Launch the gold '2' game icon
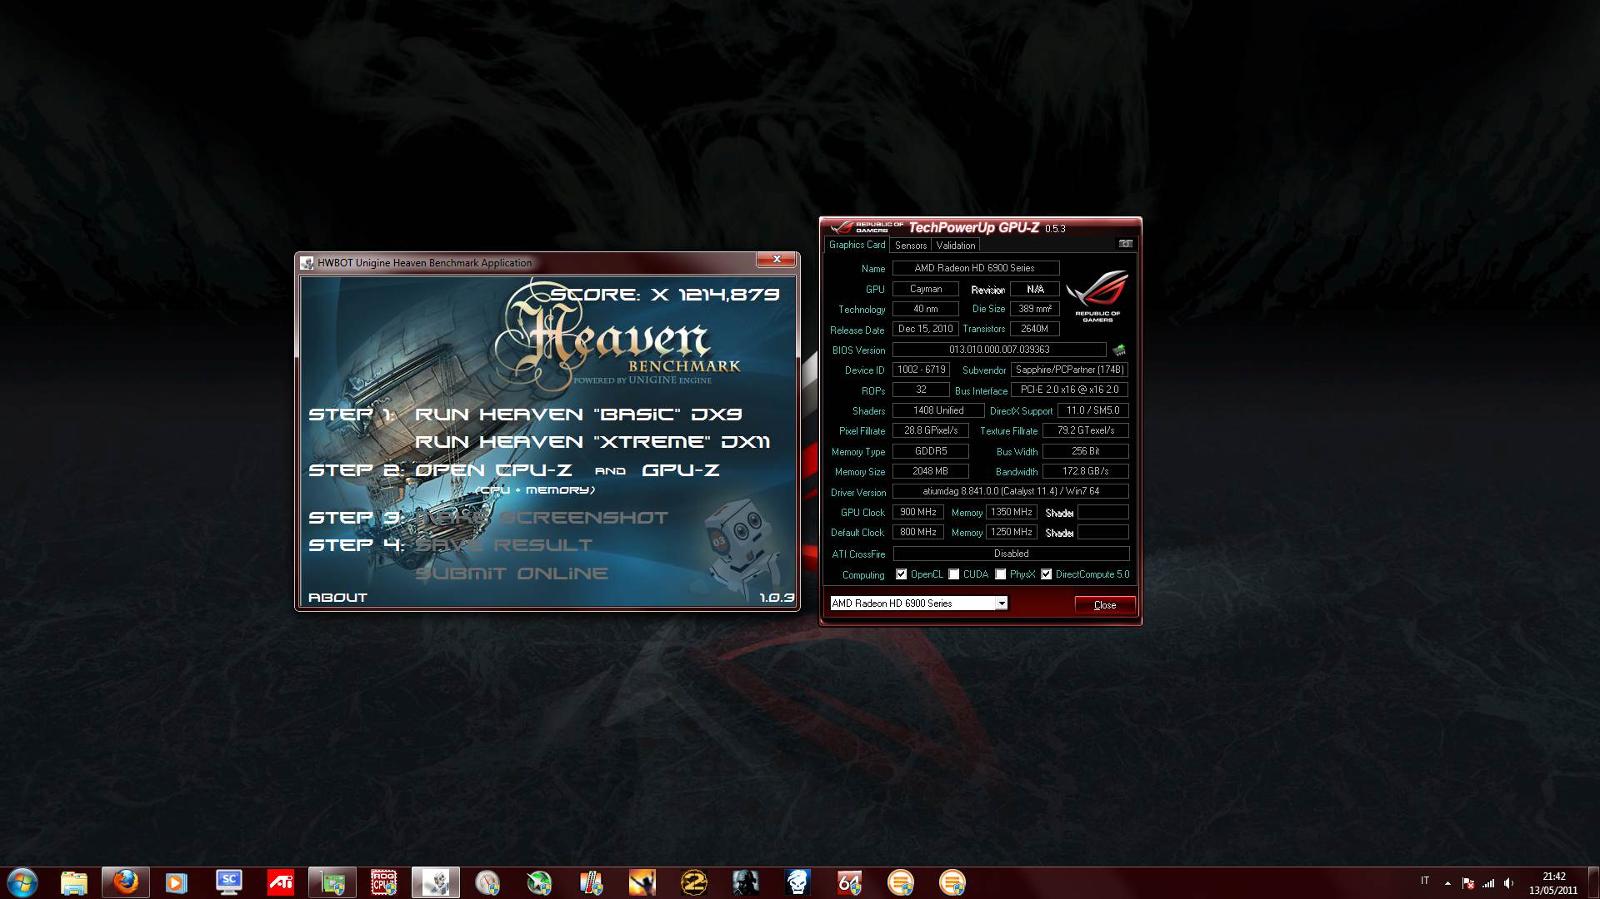The height and width of the screenshot is (899, 1600). (694, 882)
